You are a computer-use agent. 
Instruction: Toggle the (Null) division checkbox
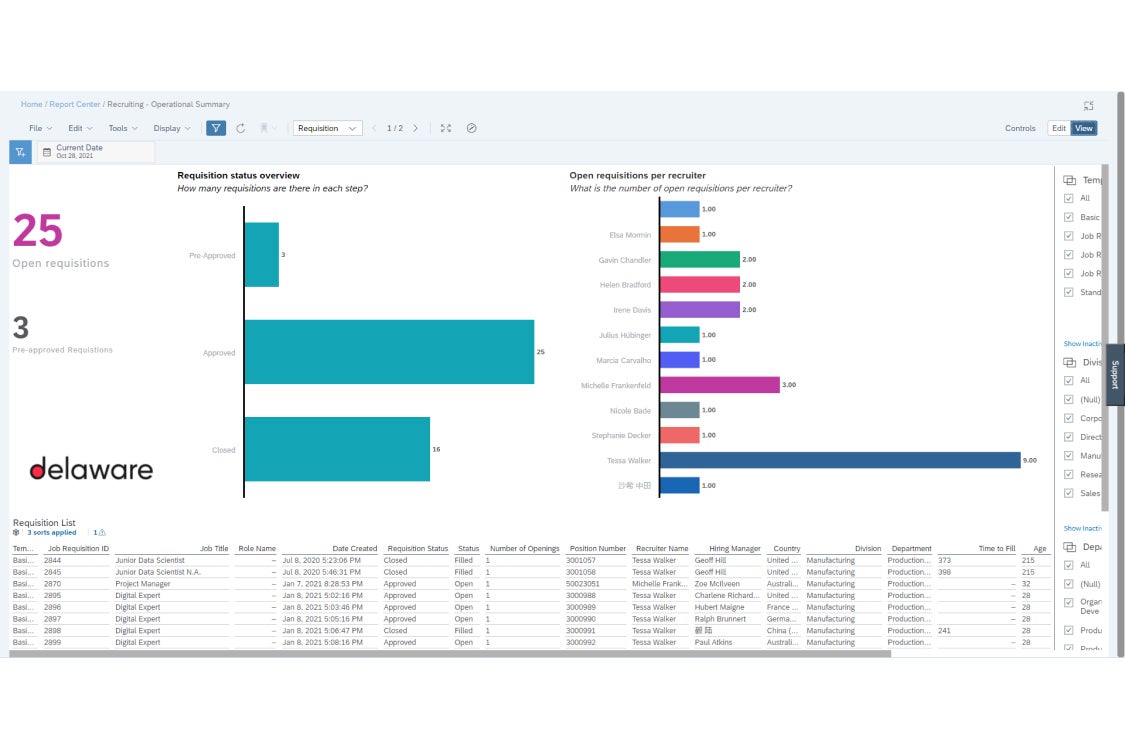point(1068,399)
